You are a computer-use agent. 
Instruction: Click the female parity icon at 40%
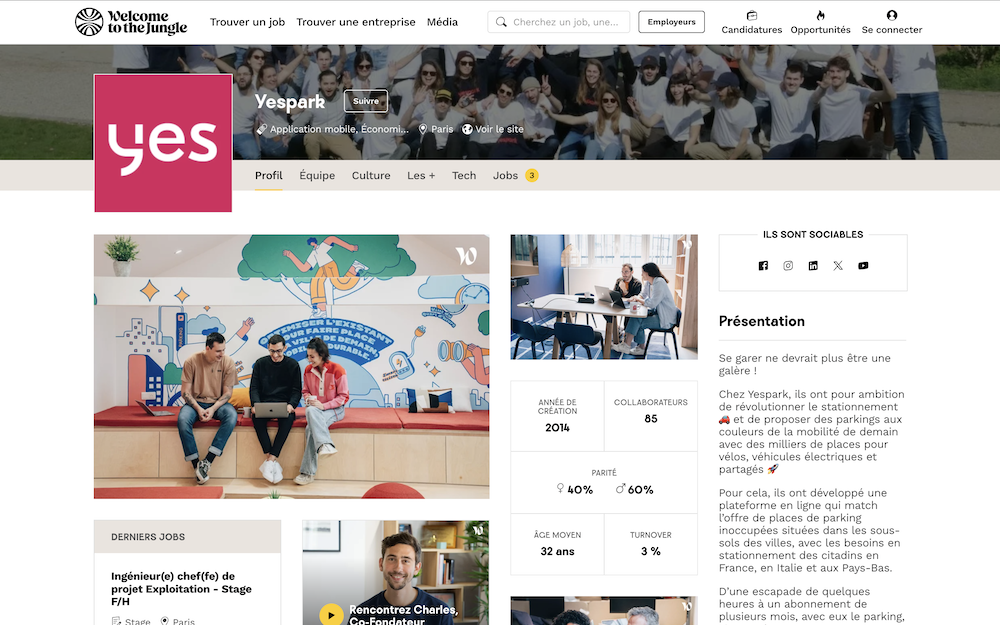[560, 489]
